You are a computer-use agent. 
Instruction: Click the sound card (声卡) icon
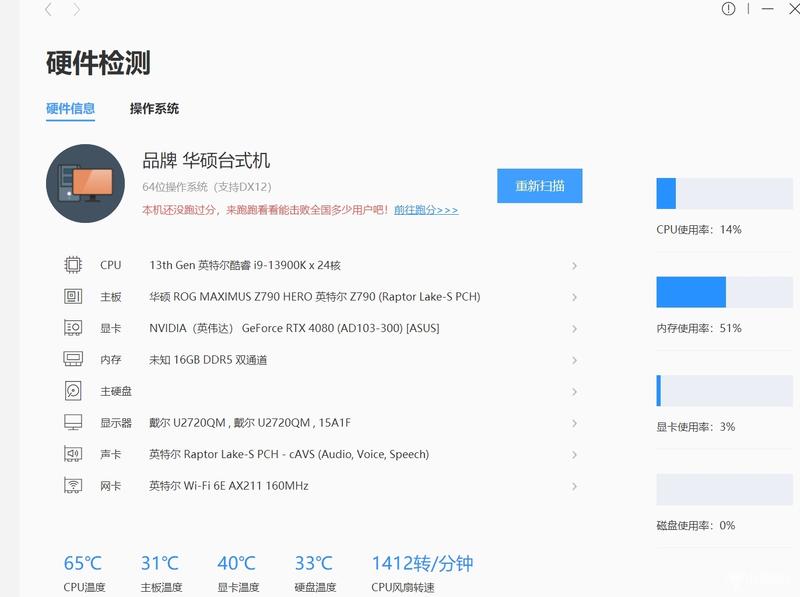(73, 454)
